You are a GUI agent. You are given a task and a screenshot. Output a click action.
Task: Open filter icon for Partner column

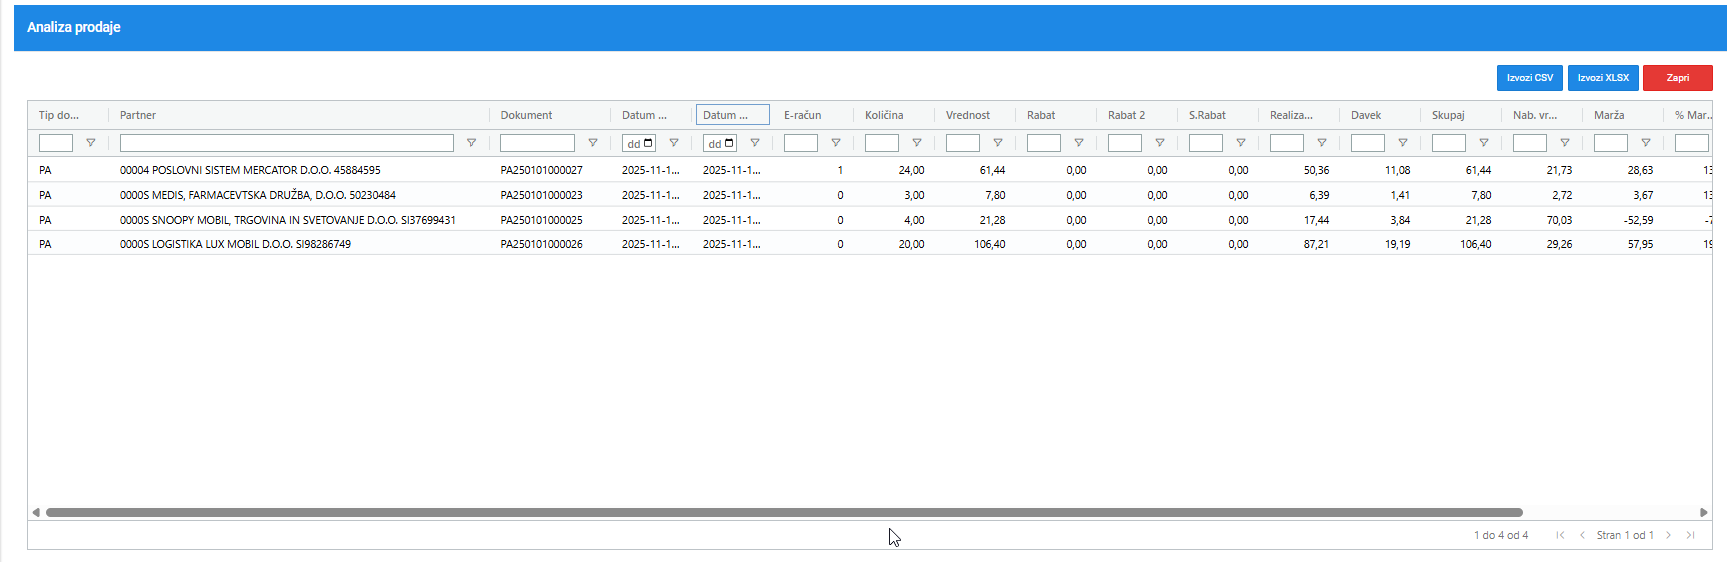[472, 143]
